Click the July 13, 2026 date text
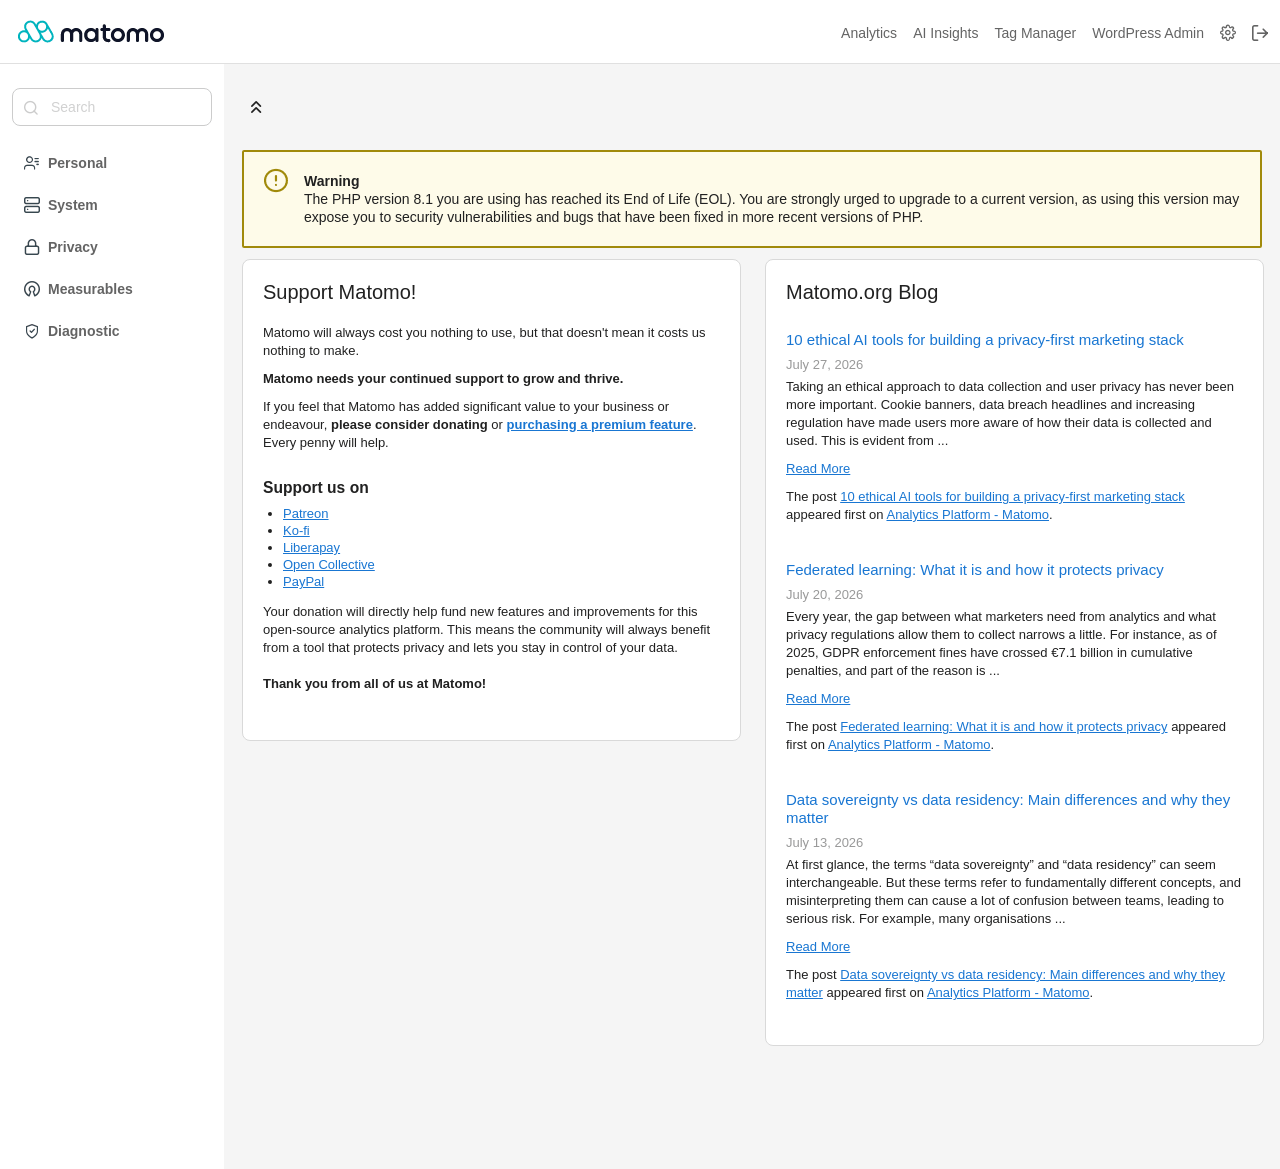Viewport: 1280px width, 1169px height. coord(824,843)
